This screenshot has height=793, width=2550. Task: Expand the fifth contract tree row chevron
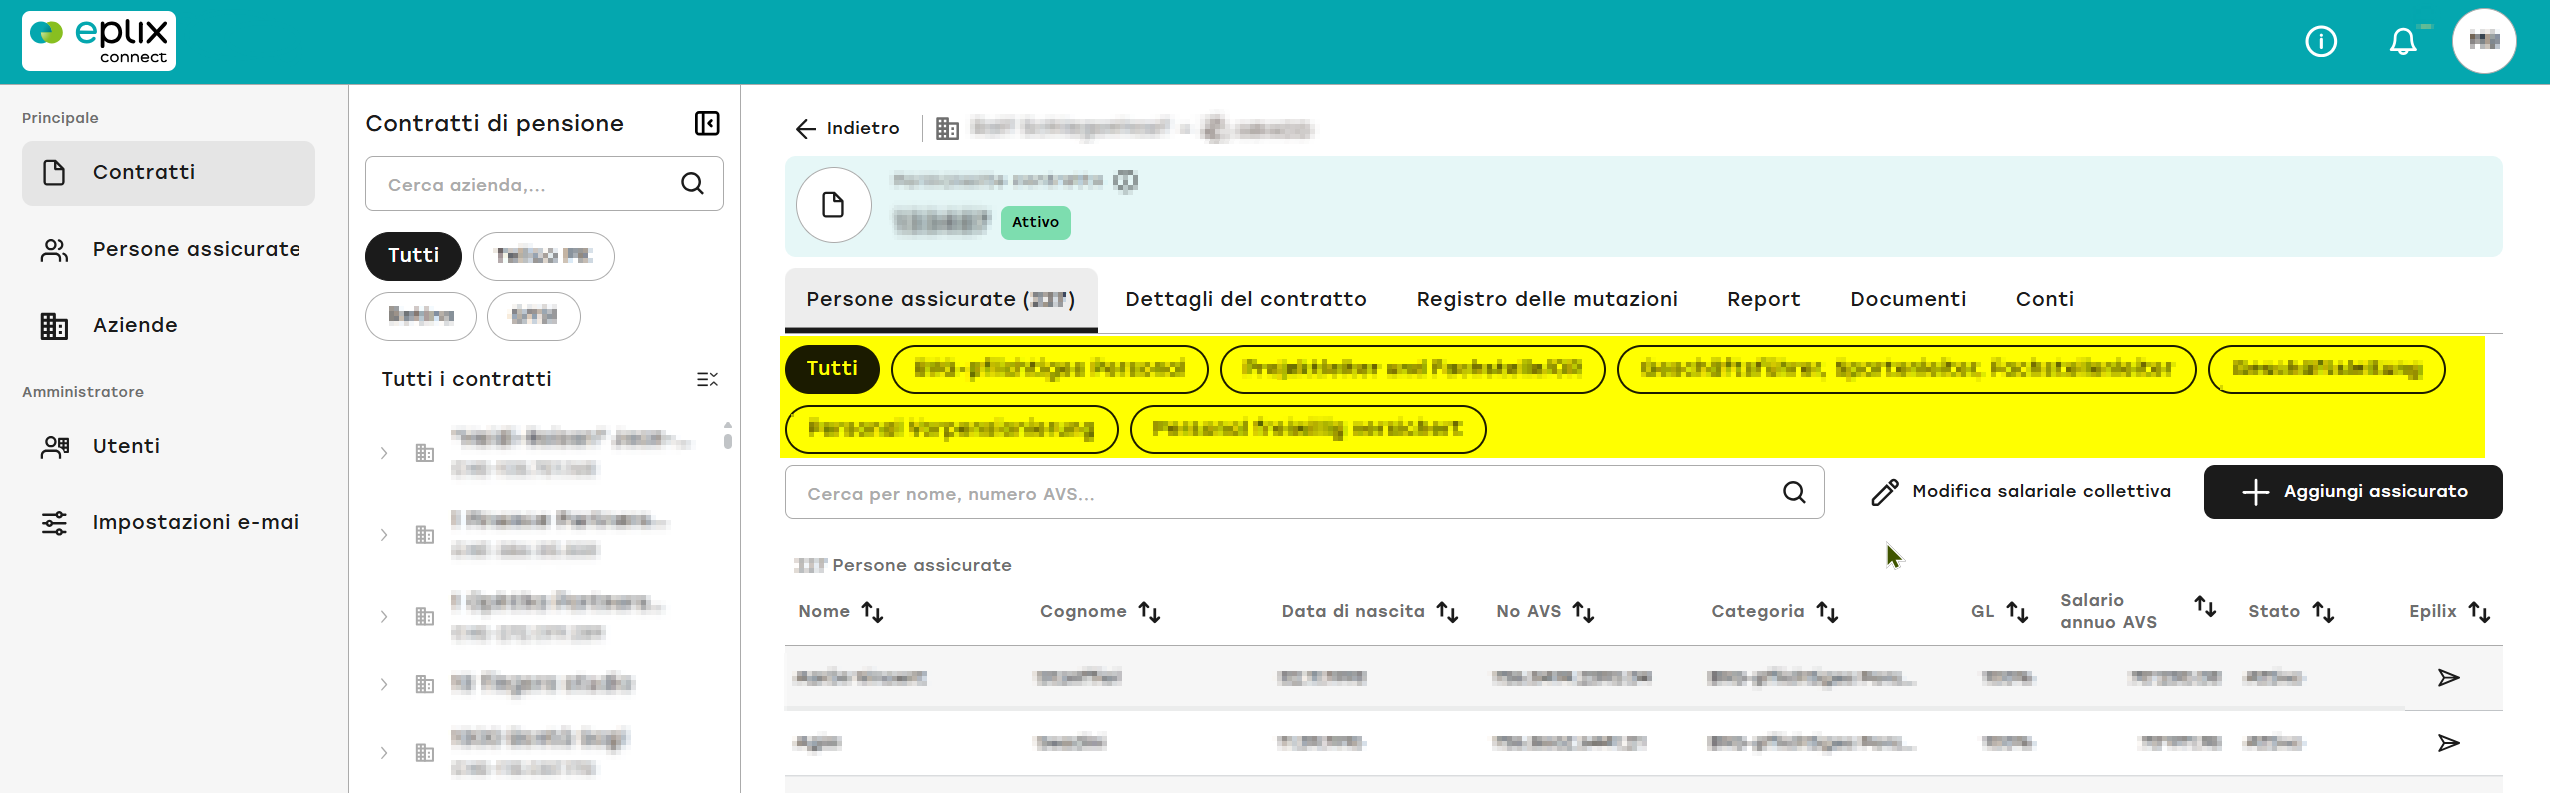click(x=384, y=753)
